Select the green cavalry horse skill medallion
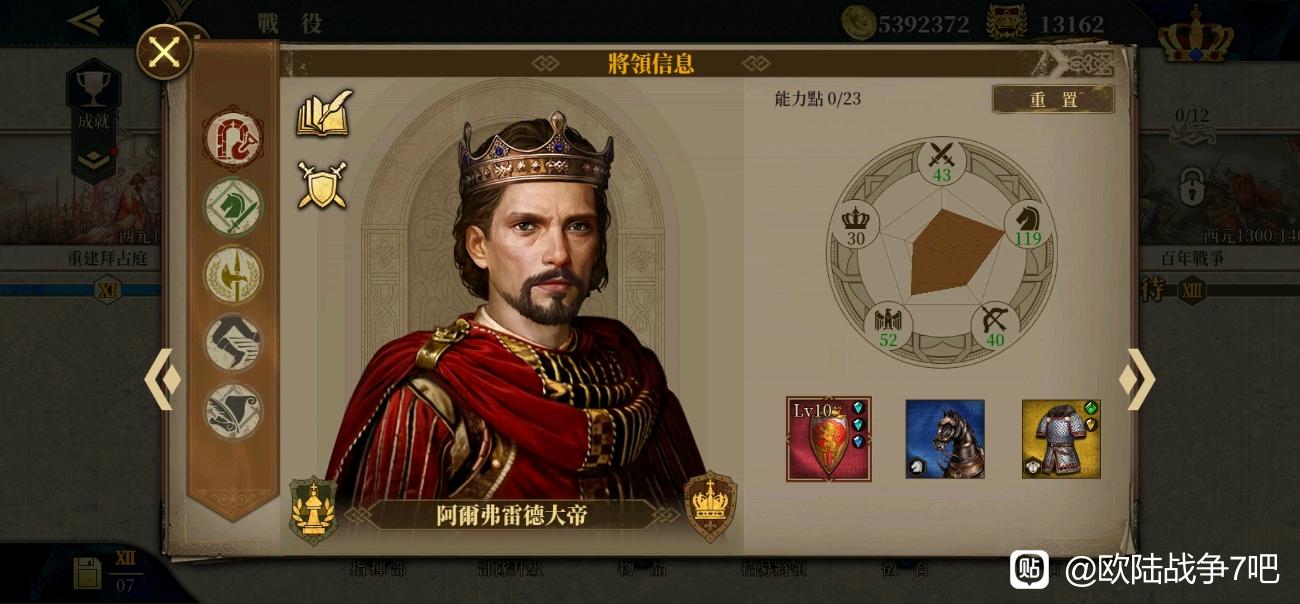Image resolution: width=1300 pixels, height=604 pixels. 234,207
